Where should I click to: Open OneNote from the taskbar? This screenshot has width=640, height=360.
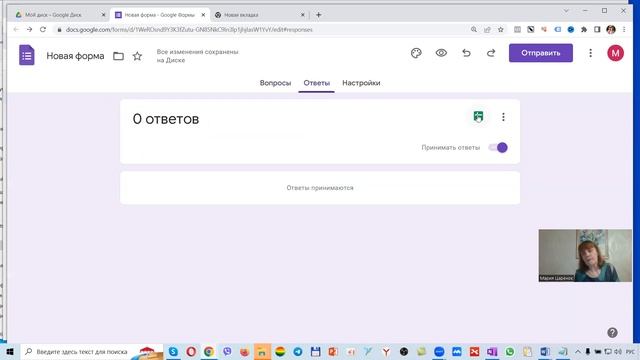click(492, 351)
